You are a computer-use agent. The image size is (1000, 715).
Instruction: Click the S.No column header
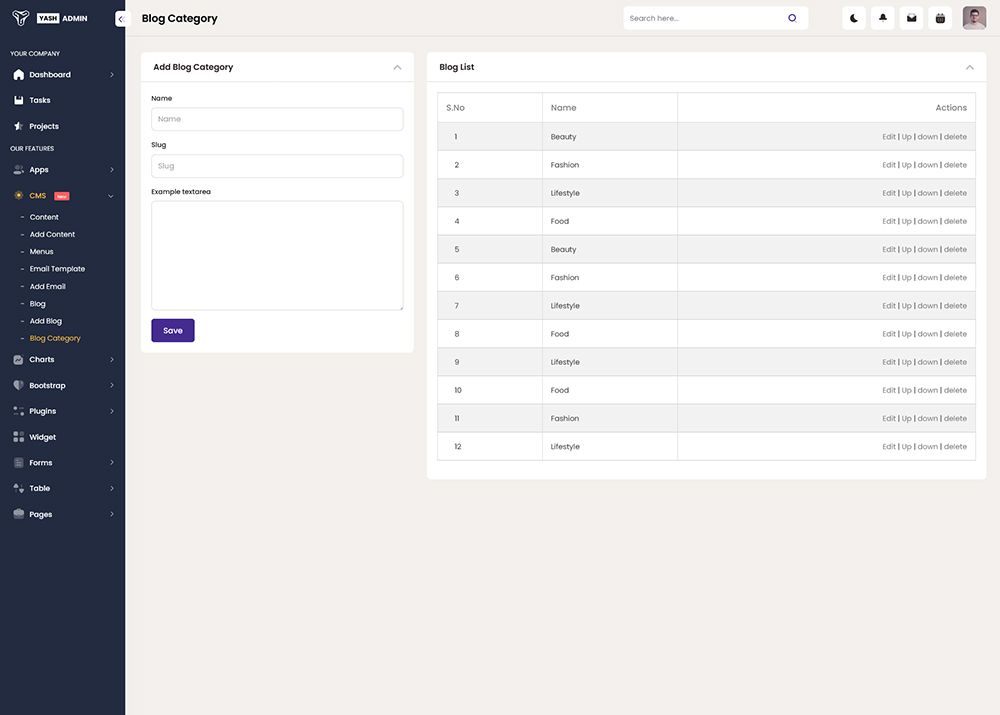pyautogui.click(x=455, y=108)
